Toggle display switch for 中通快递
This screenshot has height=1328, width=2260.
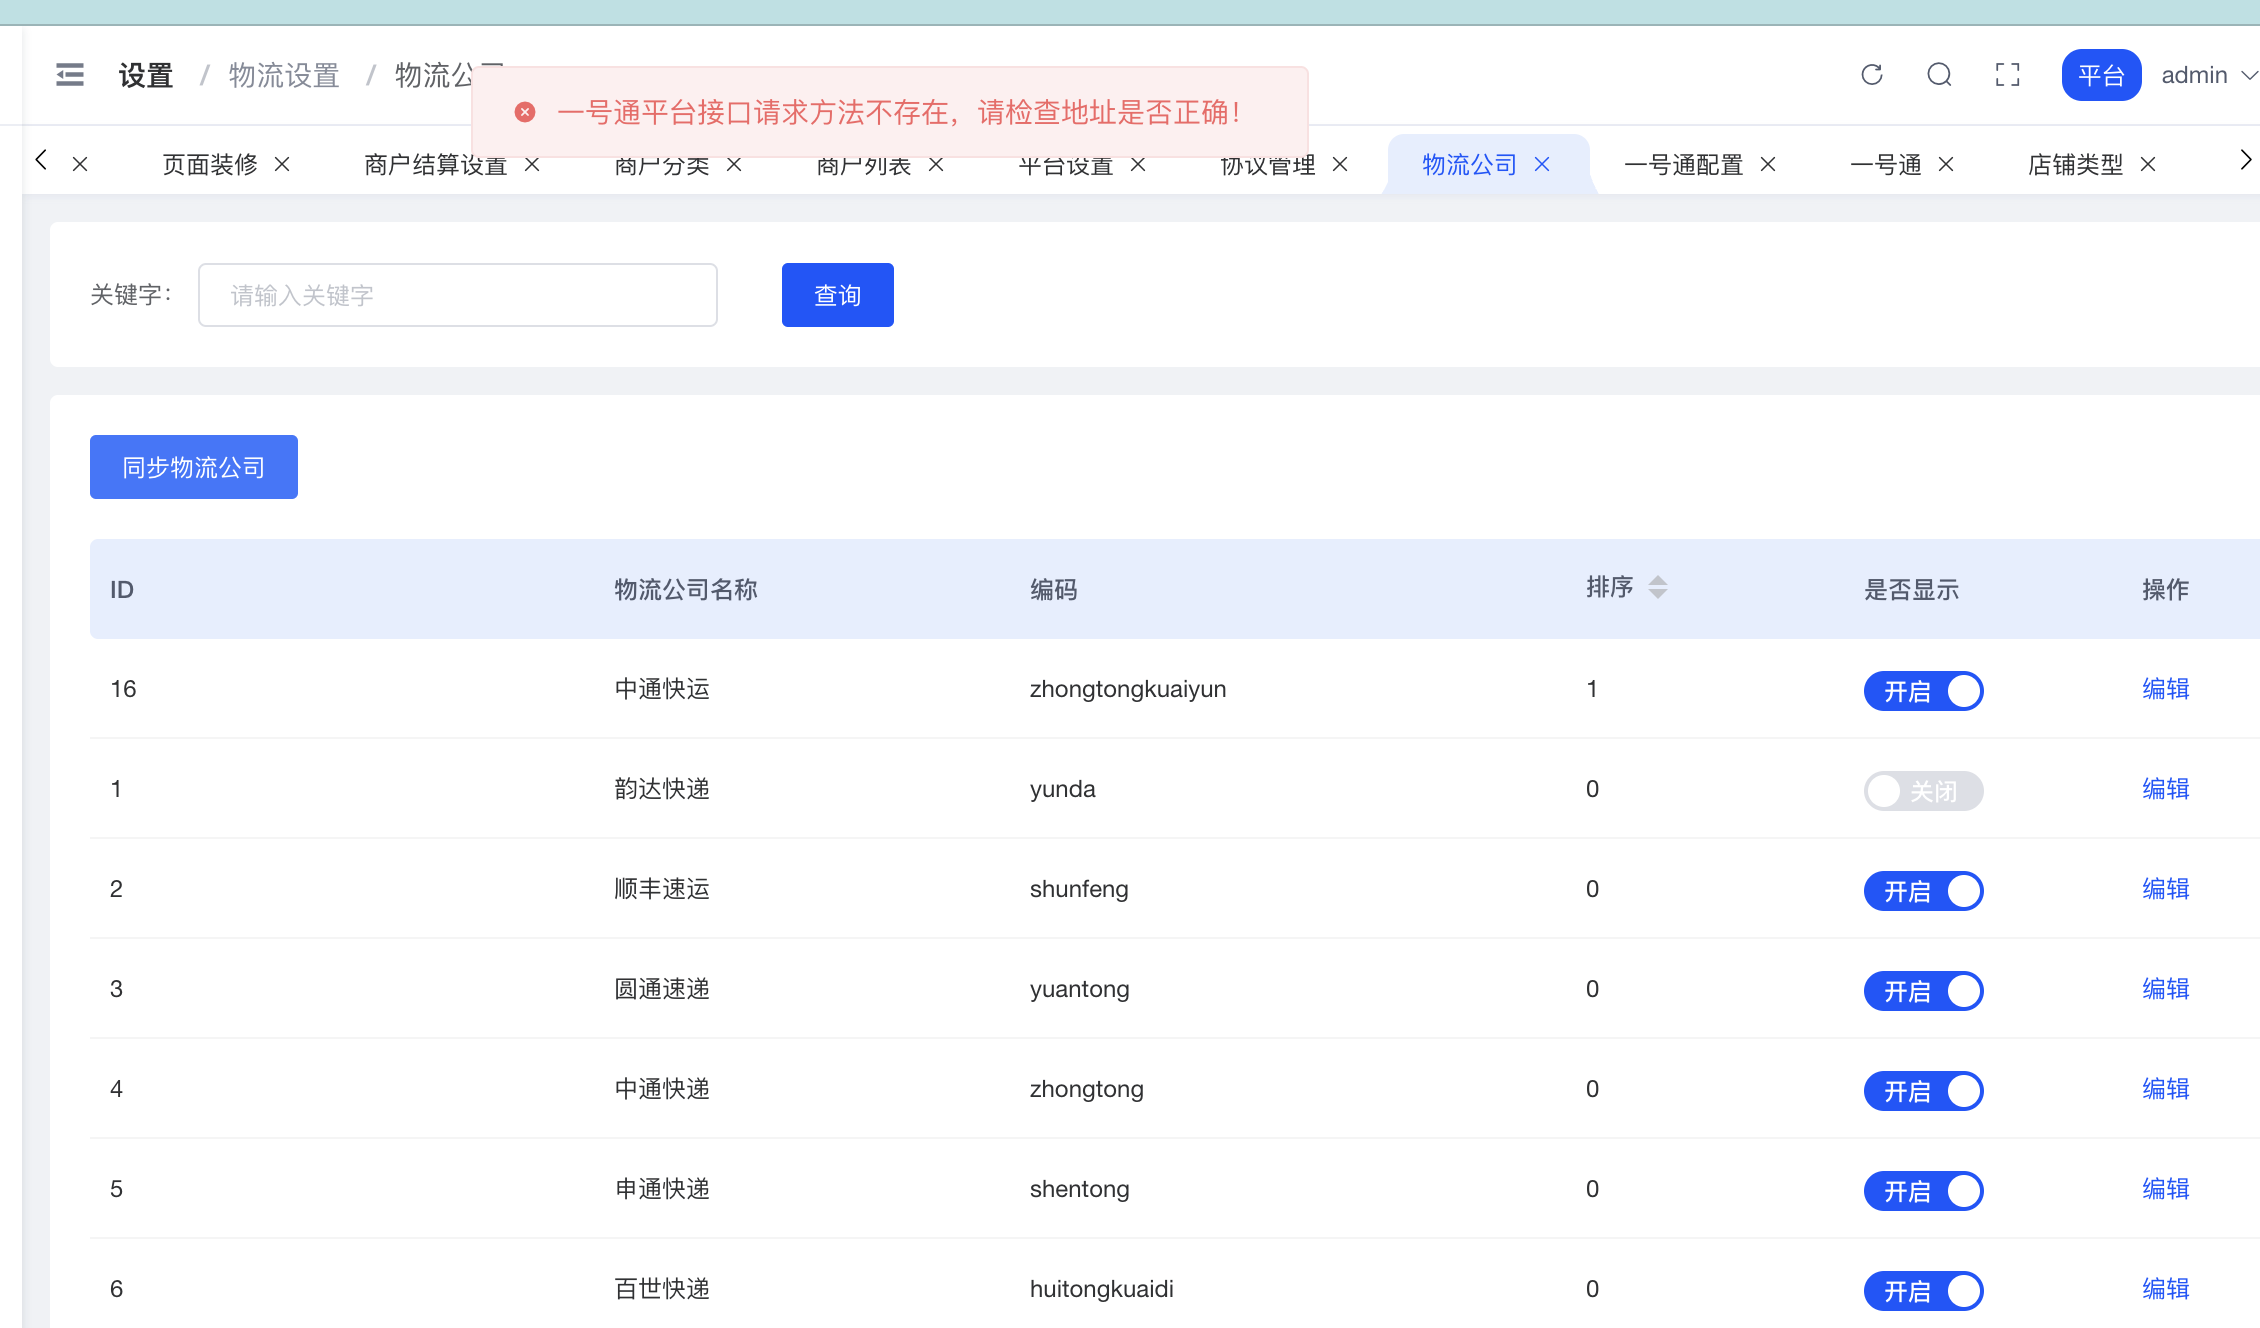1923,1091
